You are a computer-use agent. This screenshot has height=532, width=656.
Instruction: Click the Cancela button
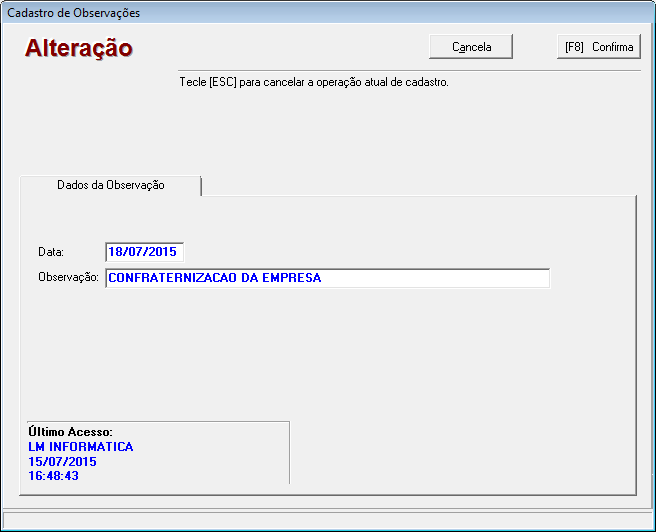click(x=471, y=47)
